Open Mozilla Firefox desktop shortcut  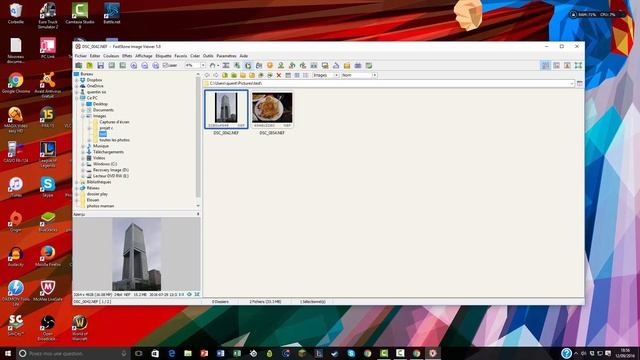tap(48, 256)
